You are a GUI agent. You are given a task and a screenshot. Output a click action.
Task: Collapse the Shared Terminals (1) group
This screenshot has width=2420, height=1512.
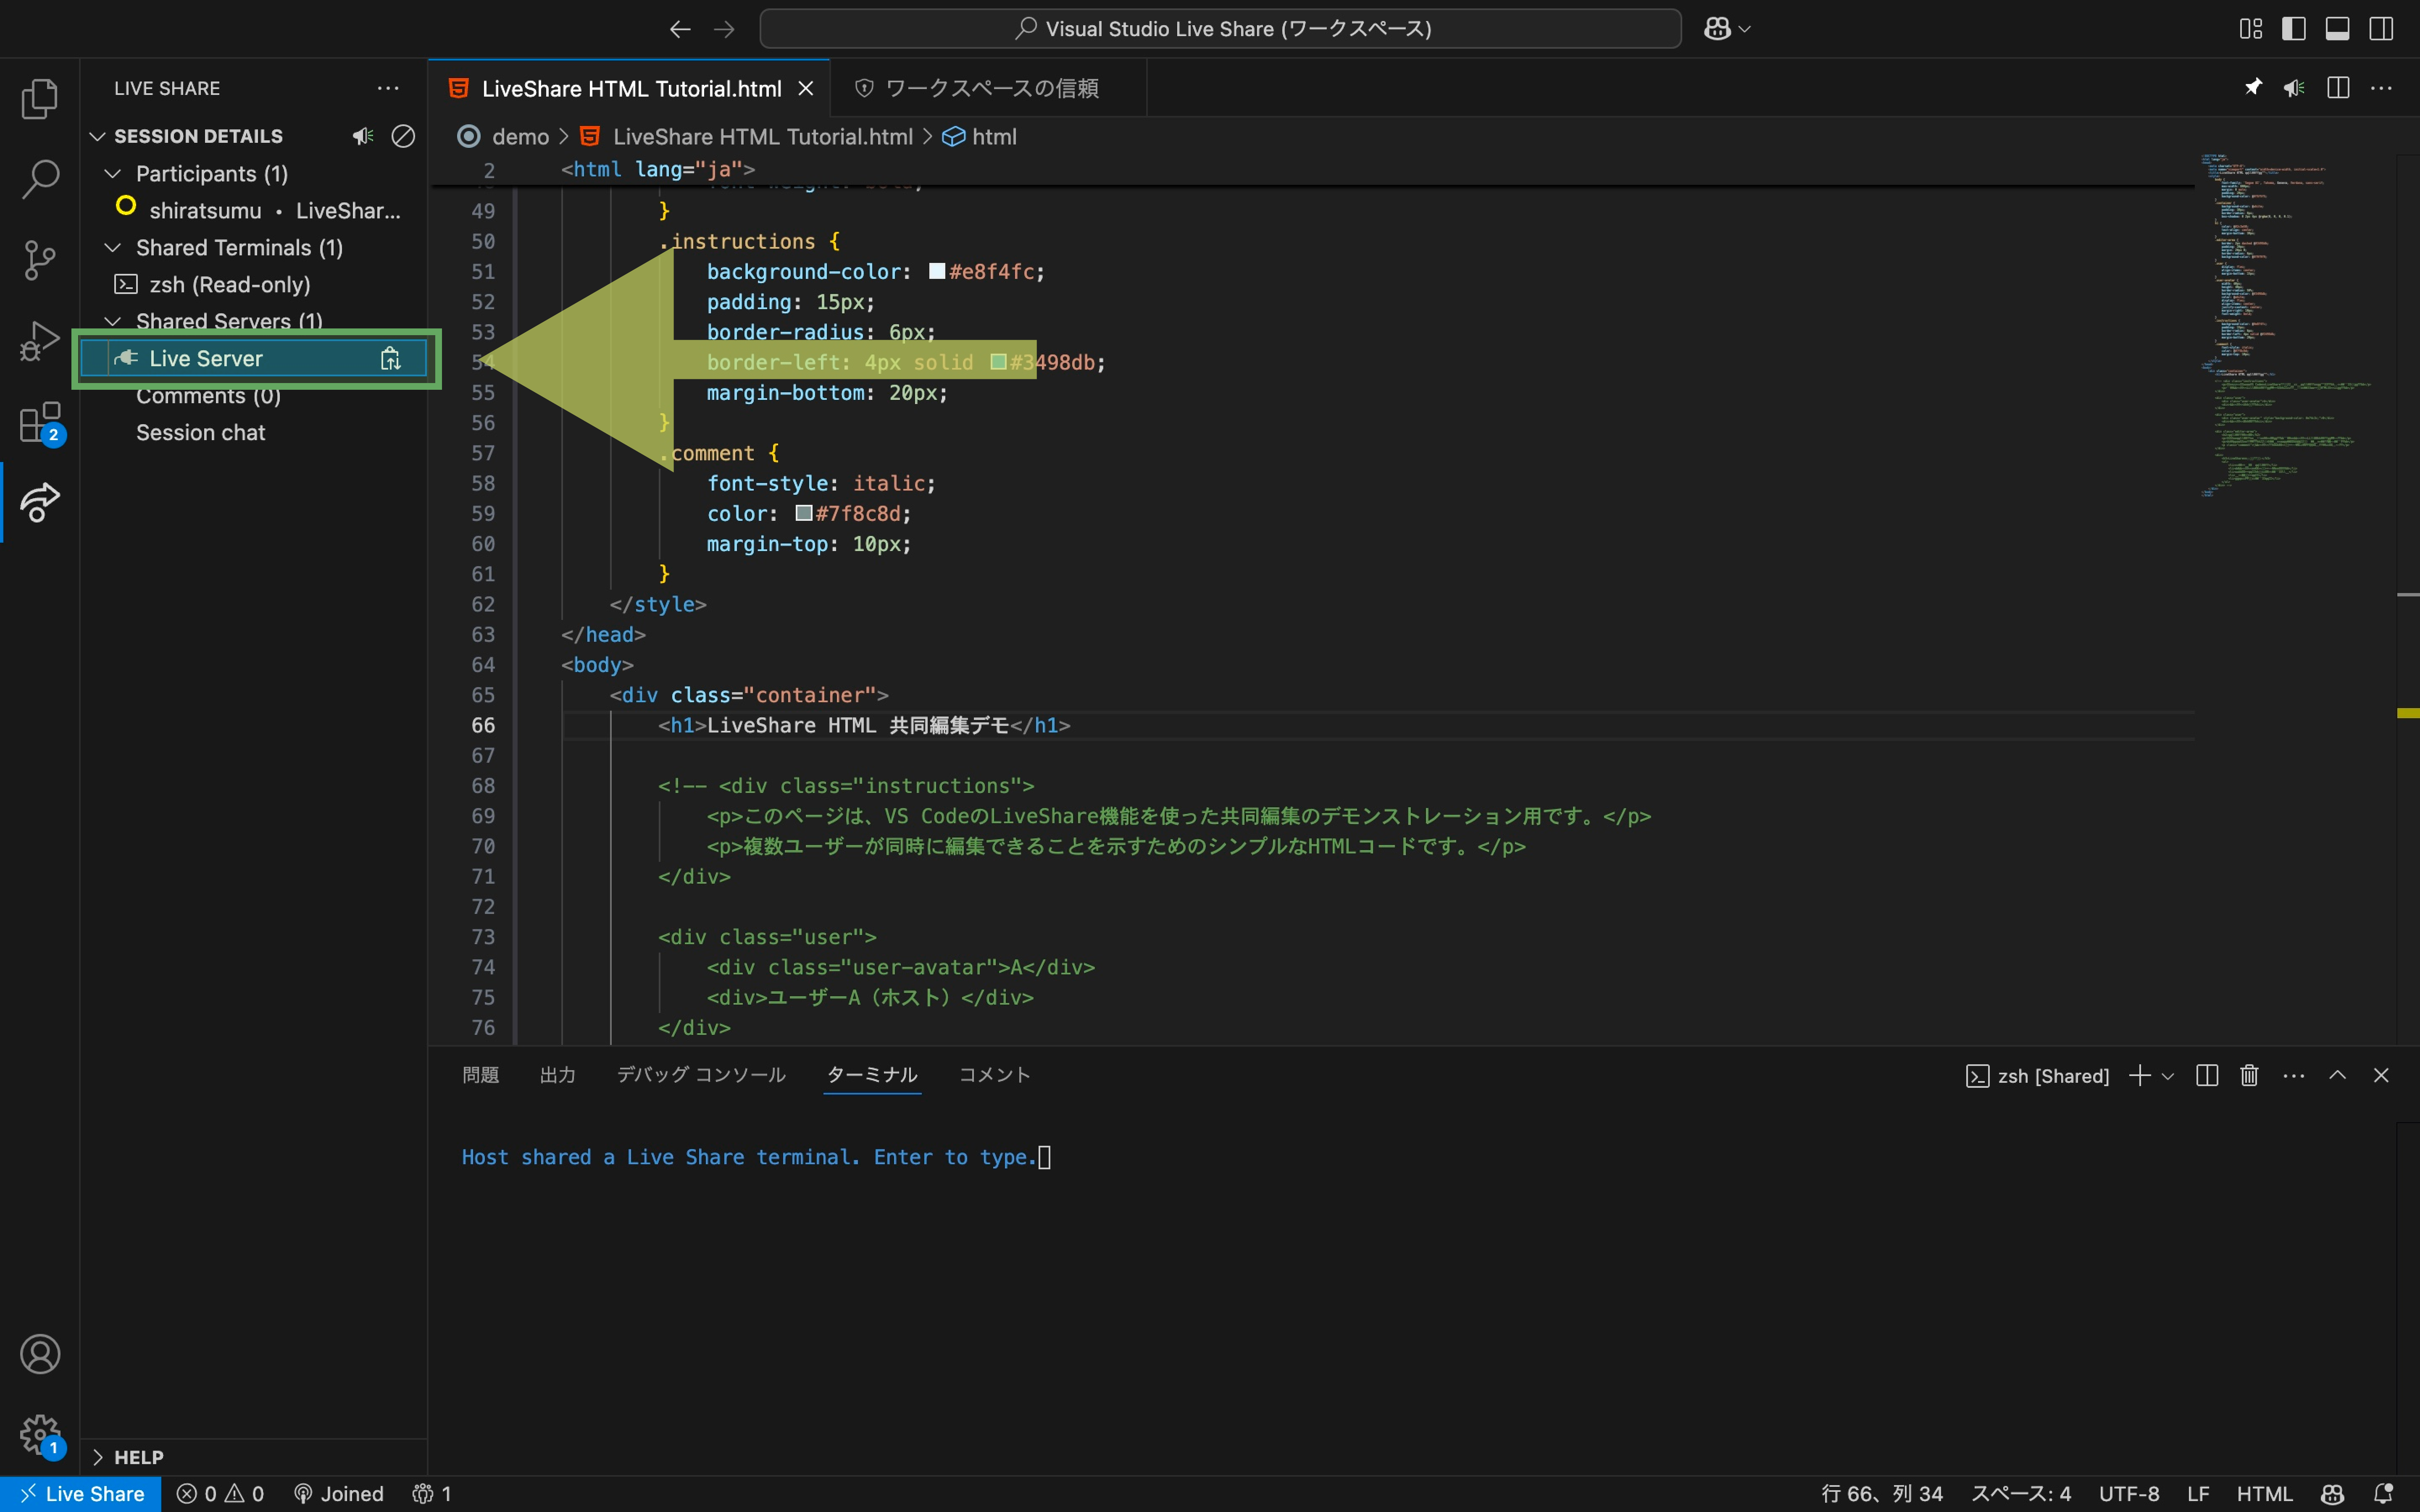tap(113, 247)
